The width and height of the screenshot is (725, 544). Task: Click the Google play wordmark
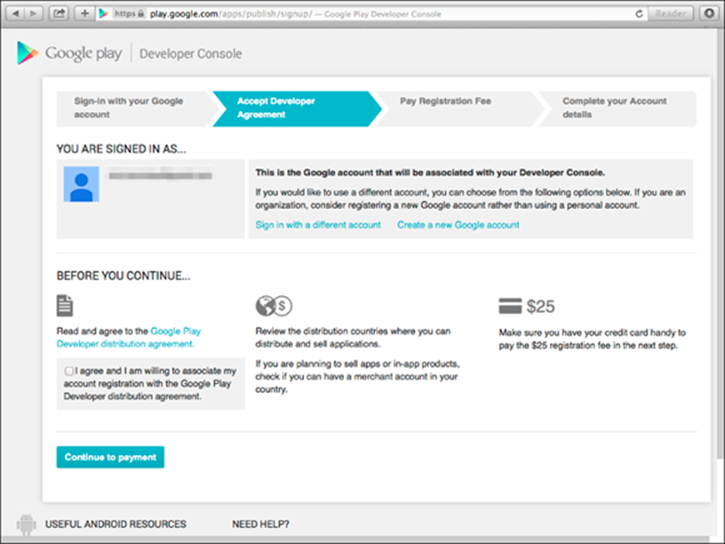coord(83,54)
